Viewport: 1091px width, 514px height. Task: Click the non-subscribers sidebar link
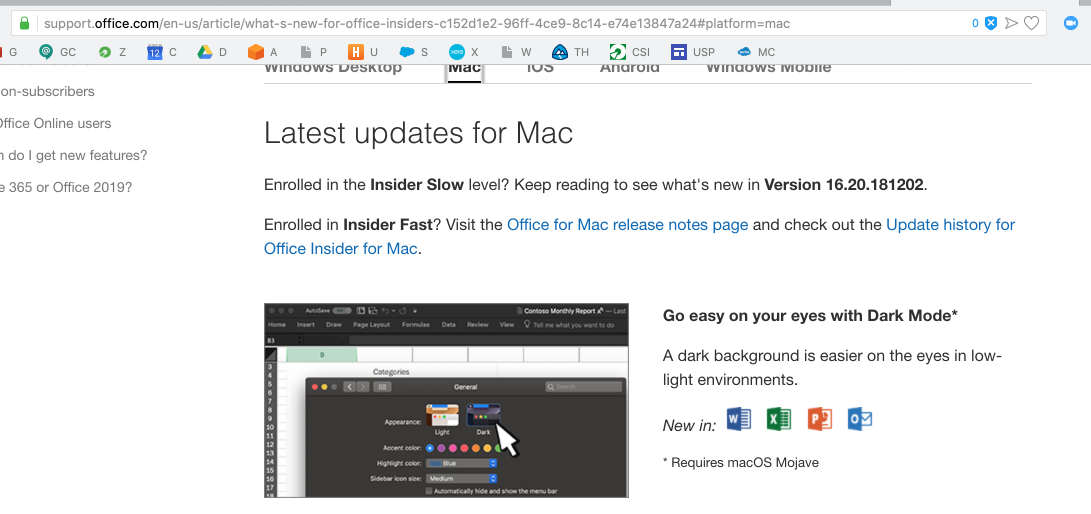(47, 91)
